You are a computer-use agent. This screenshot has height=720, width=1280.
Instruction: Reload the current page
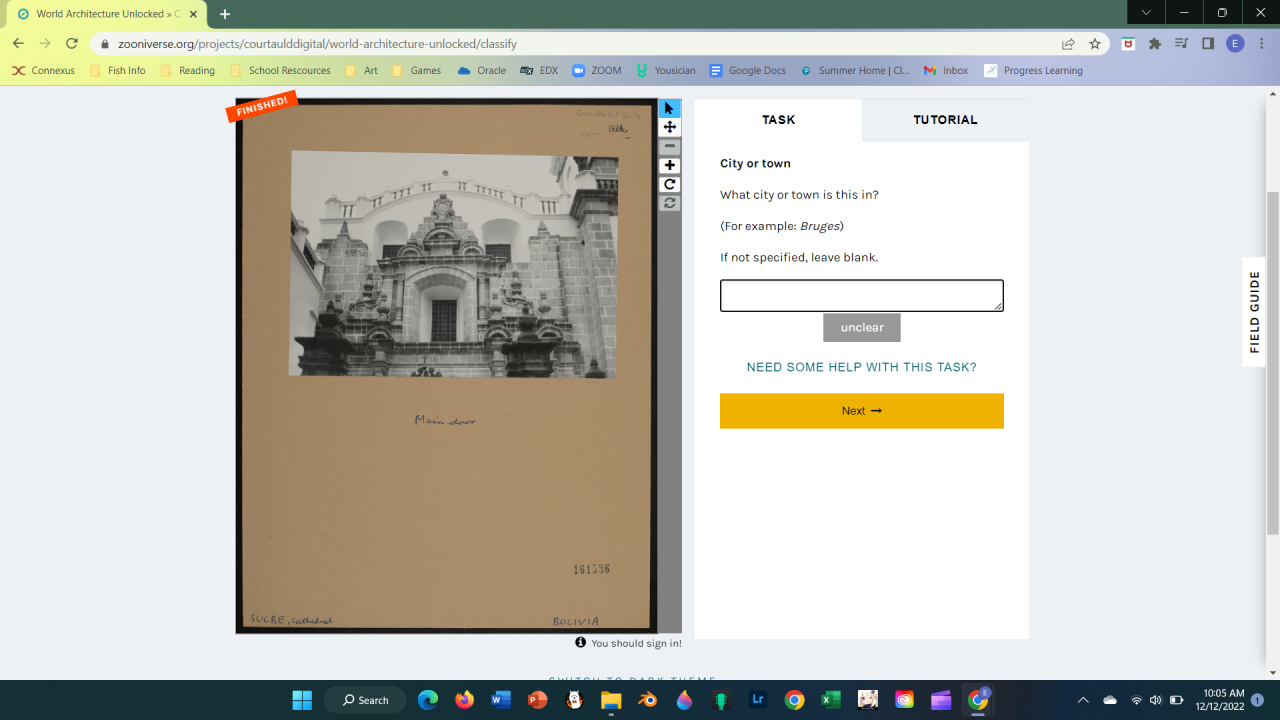pos(72,44)
